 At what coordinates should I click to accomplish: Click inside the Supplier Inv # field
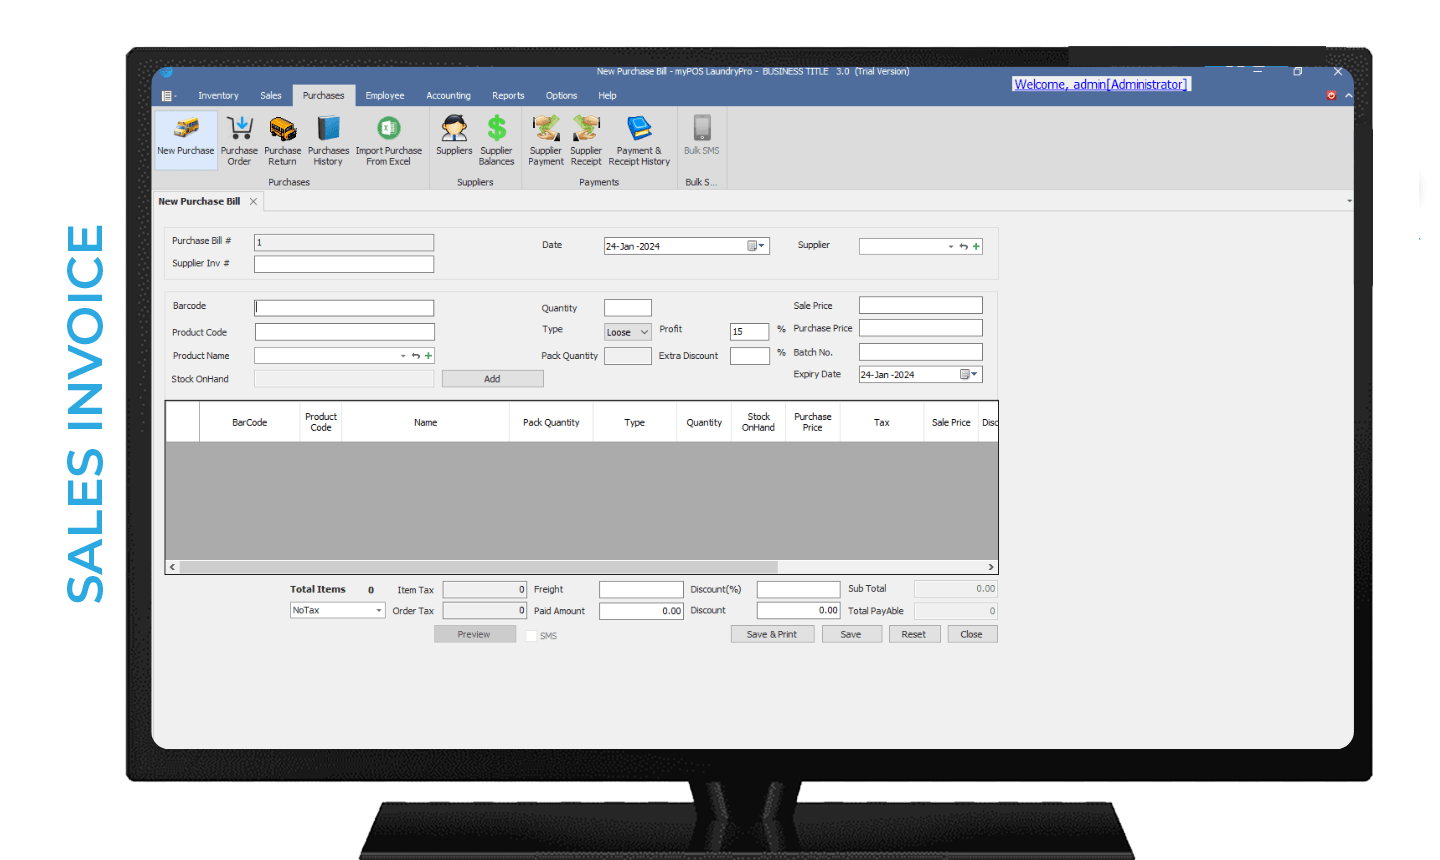click(343, 263)
